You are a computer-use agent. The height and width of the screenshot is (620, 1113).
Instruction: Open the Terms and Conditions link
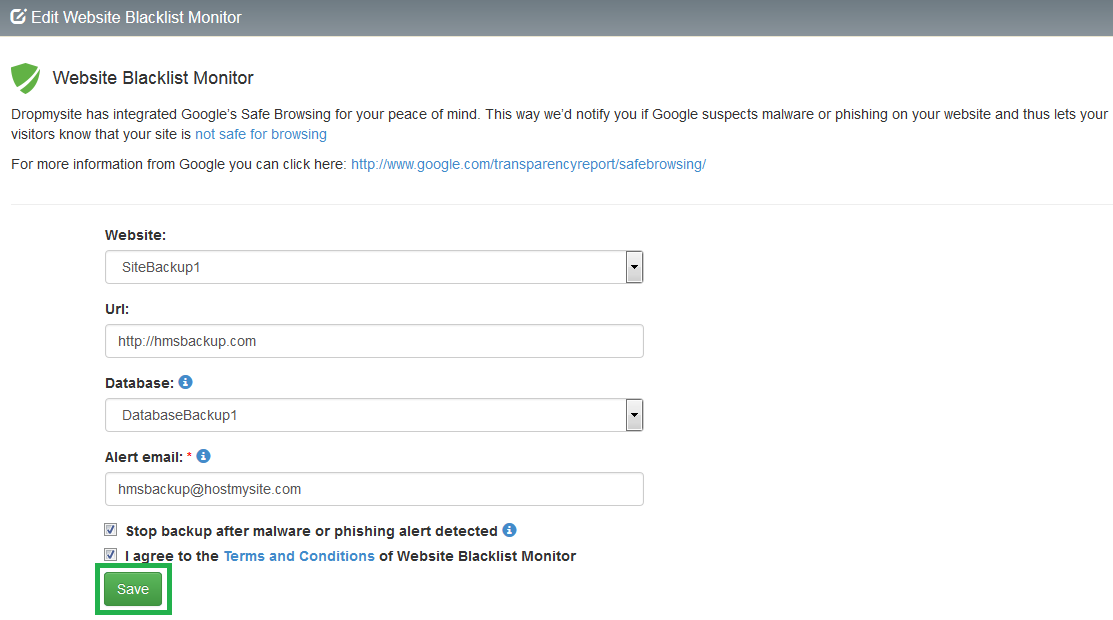(299, 556)
